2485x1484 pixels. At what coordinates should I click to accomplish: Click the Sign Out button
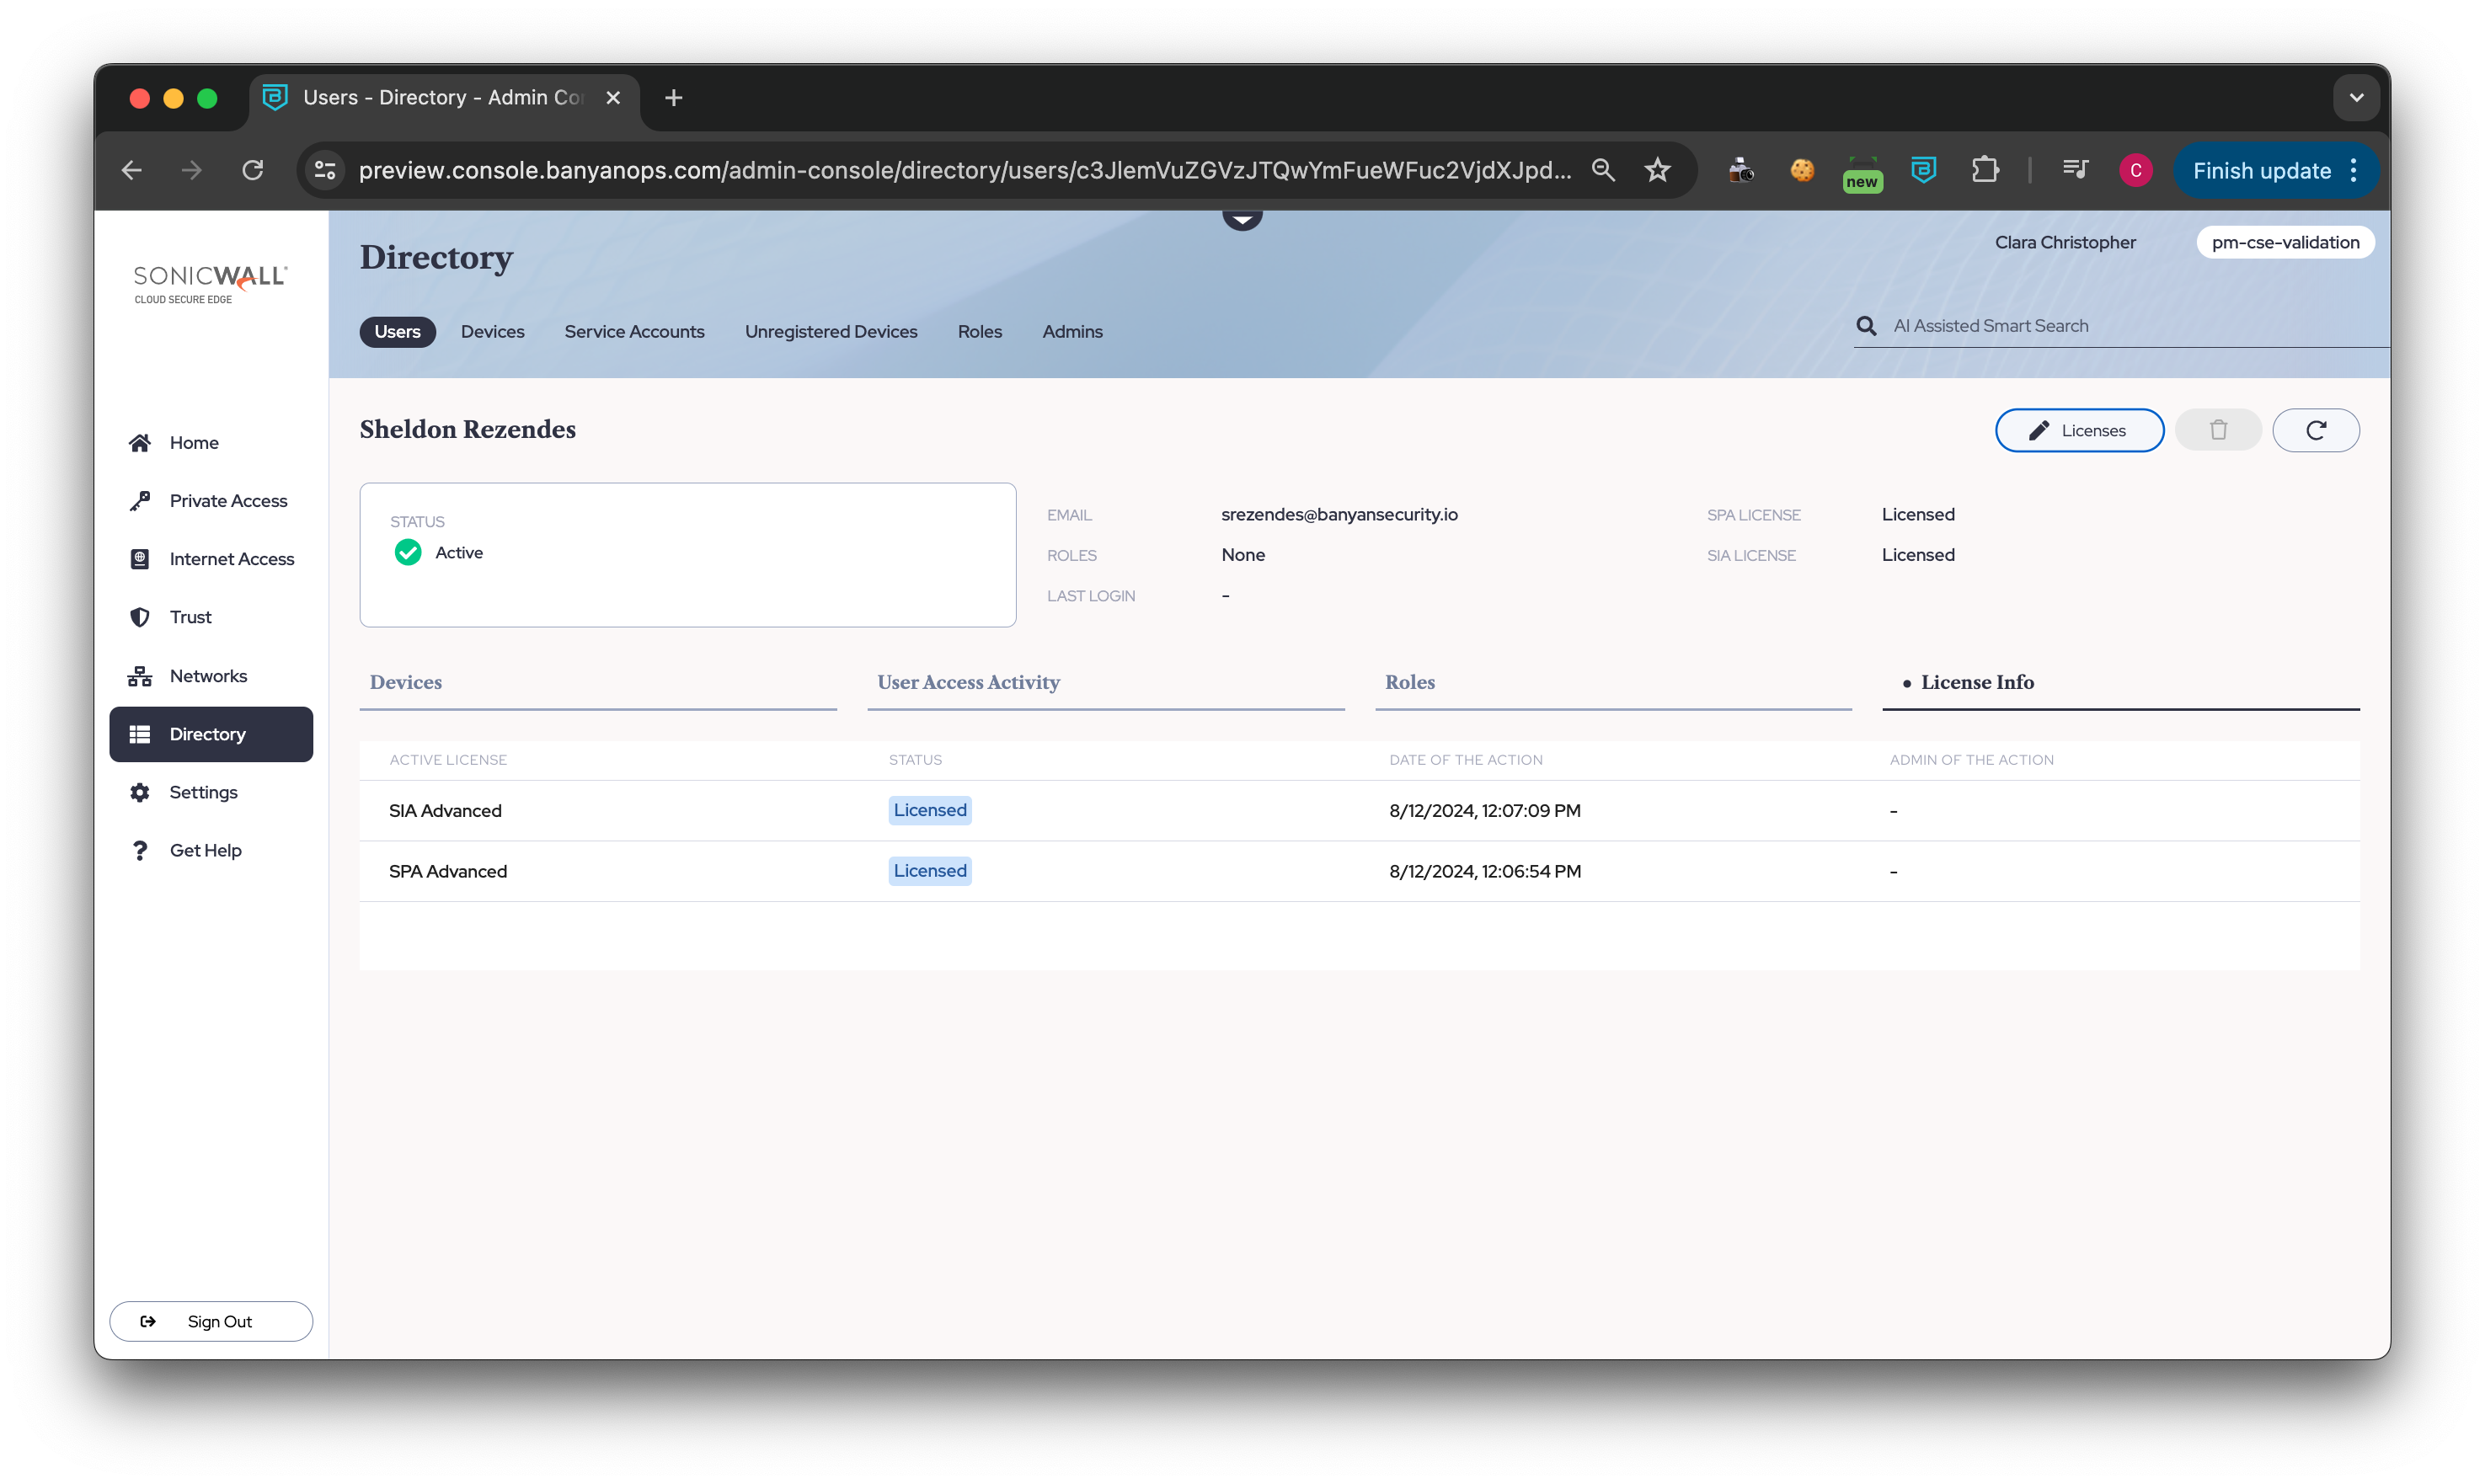pyautogui.click(x=211, y=1321)
